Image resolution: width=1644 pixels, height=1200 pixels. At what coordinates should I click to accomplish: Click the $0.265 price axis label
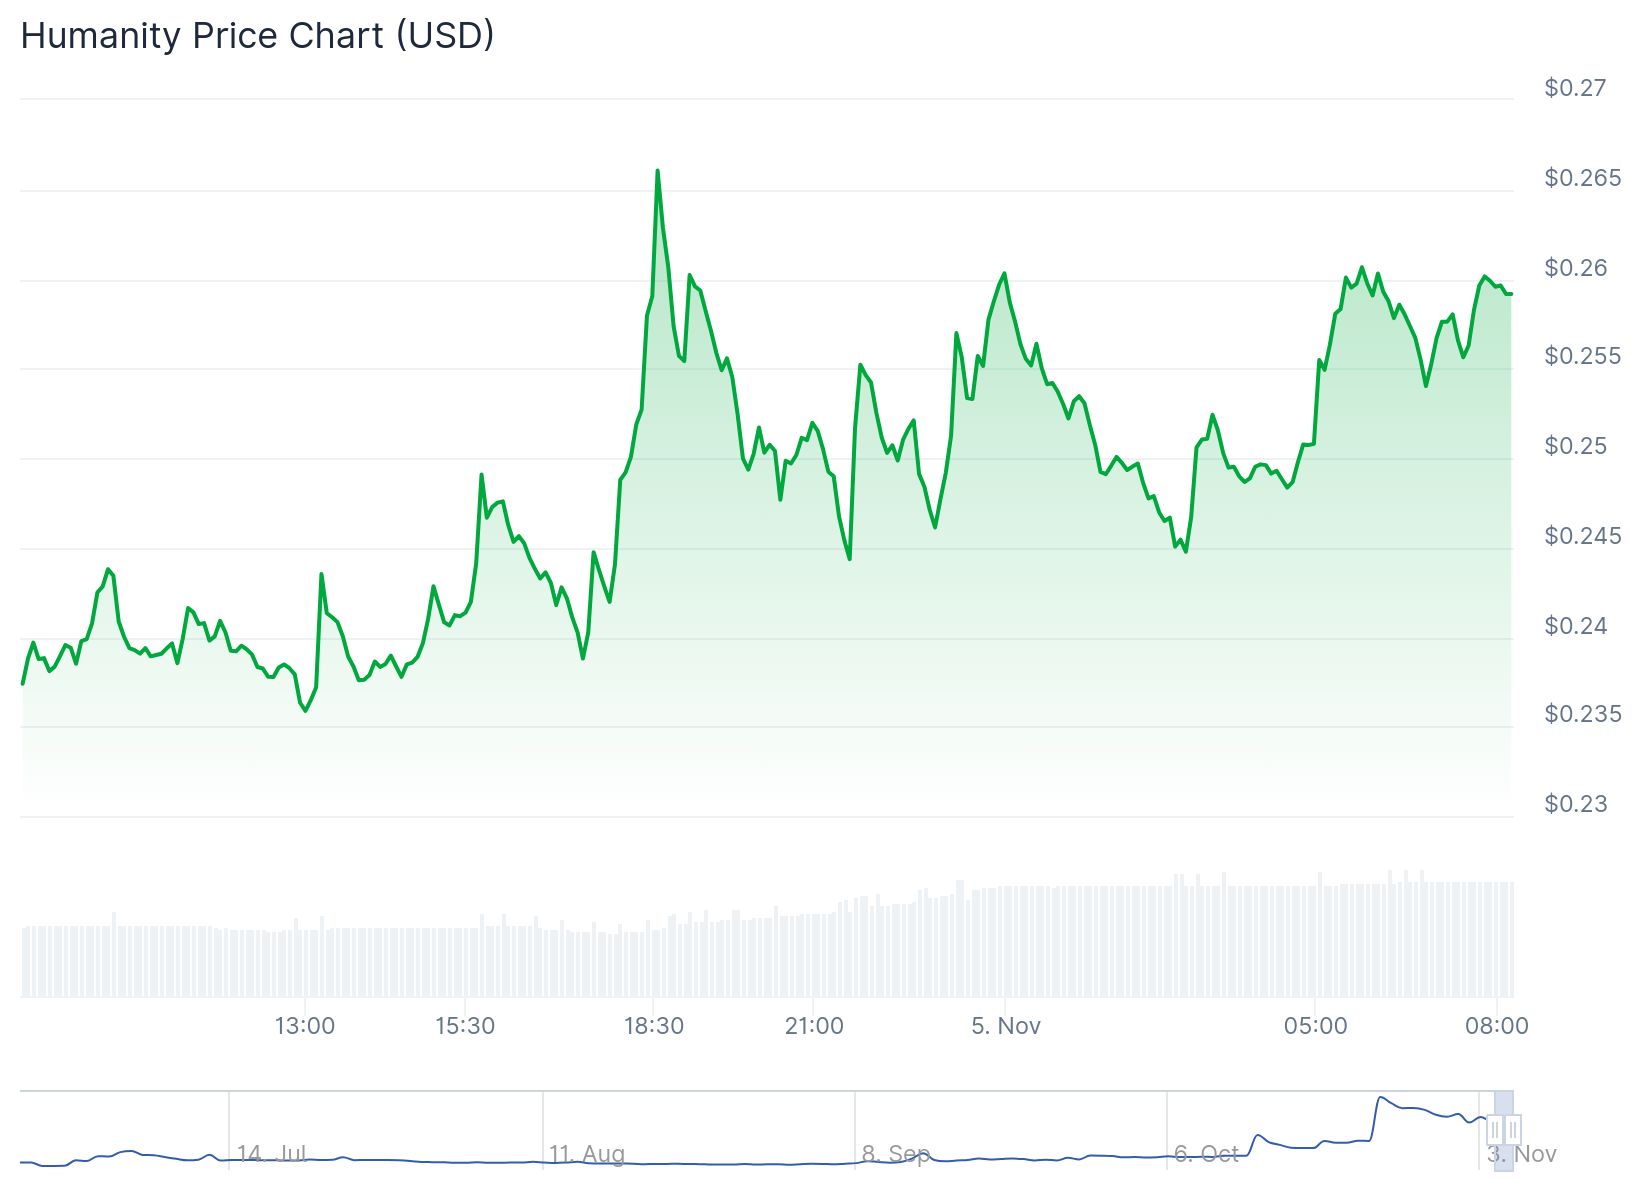coord(1582,178)
